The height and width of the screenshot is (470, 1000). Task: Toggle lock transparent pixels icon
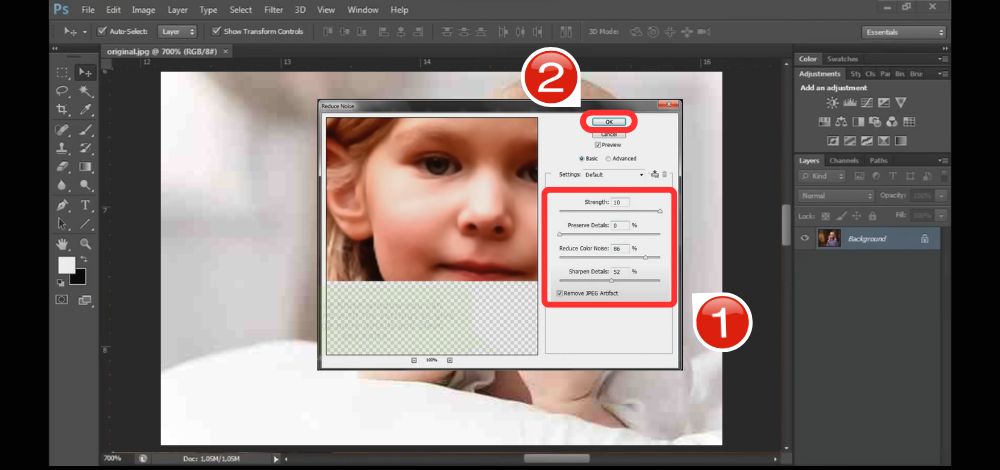coord(827,216)
